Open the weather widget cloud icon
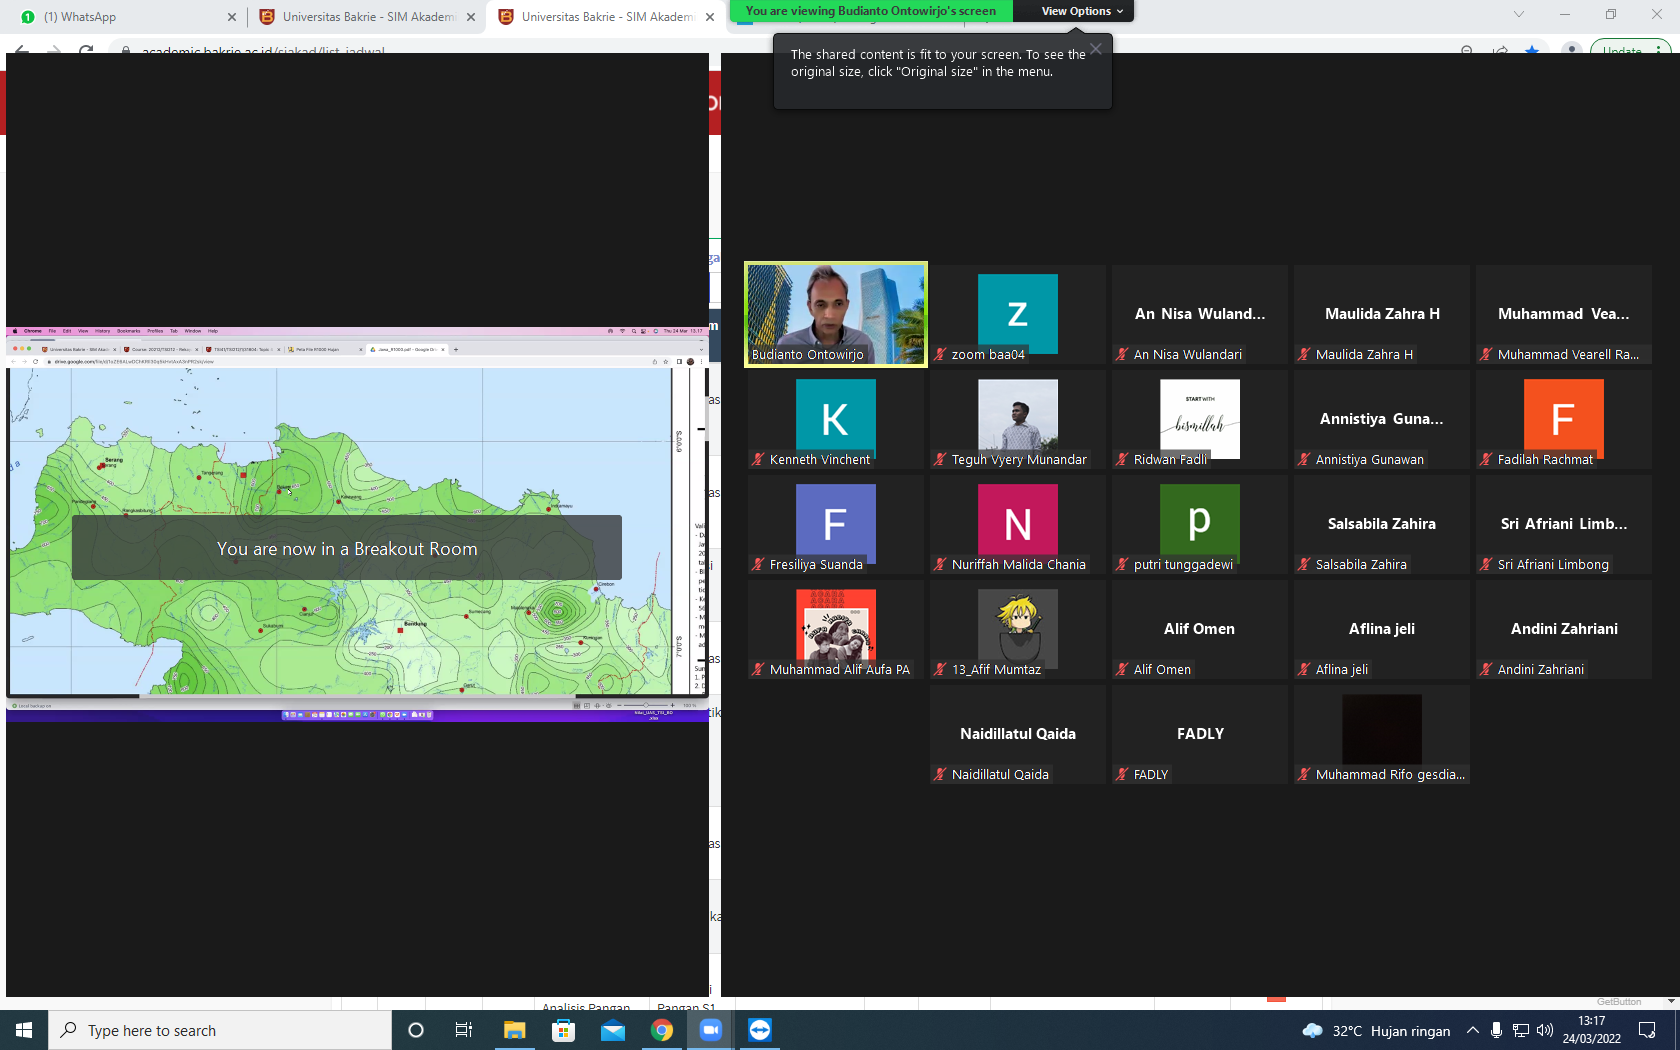Screen dimensions: 1680x1050 1312,1030
